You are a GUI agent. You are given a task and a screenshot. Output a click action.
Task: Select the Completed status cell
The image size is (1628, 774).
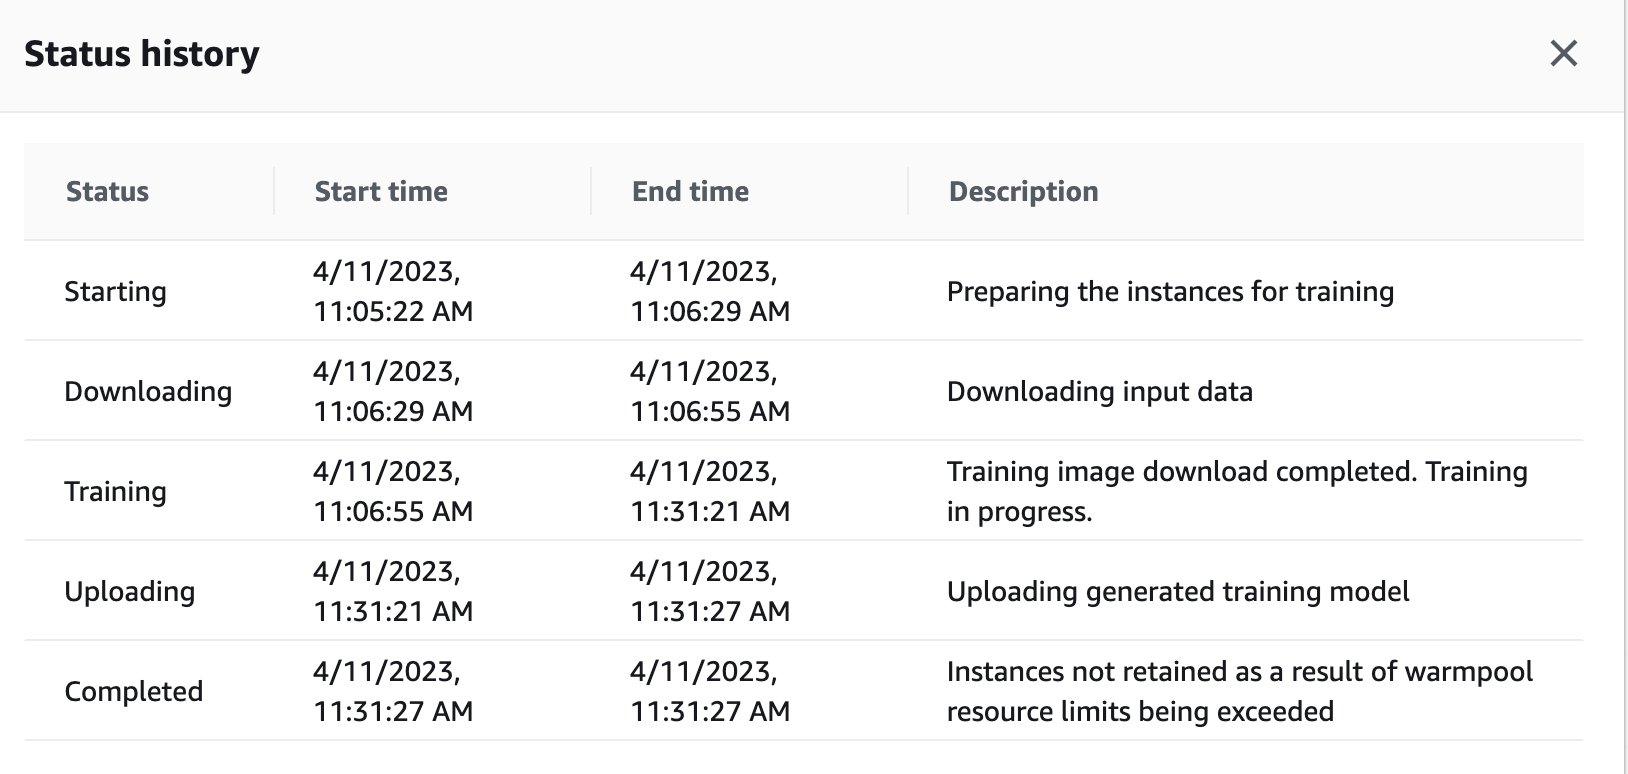133,691
